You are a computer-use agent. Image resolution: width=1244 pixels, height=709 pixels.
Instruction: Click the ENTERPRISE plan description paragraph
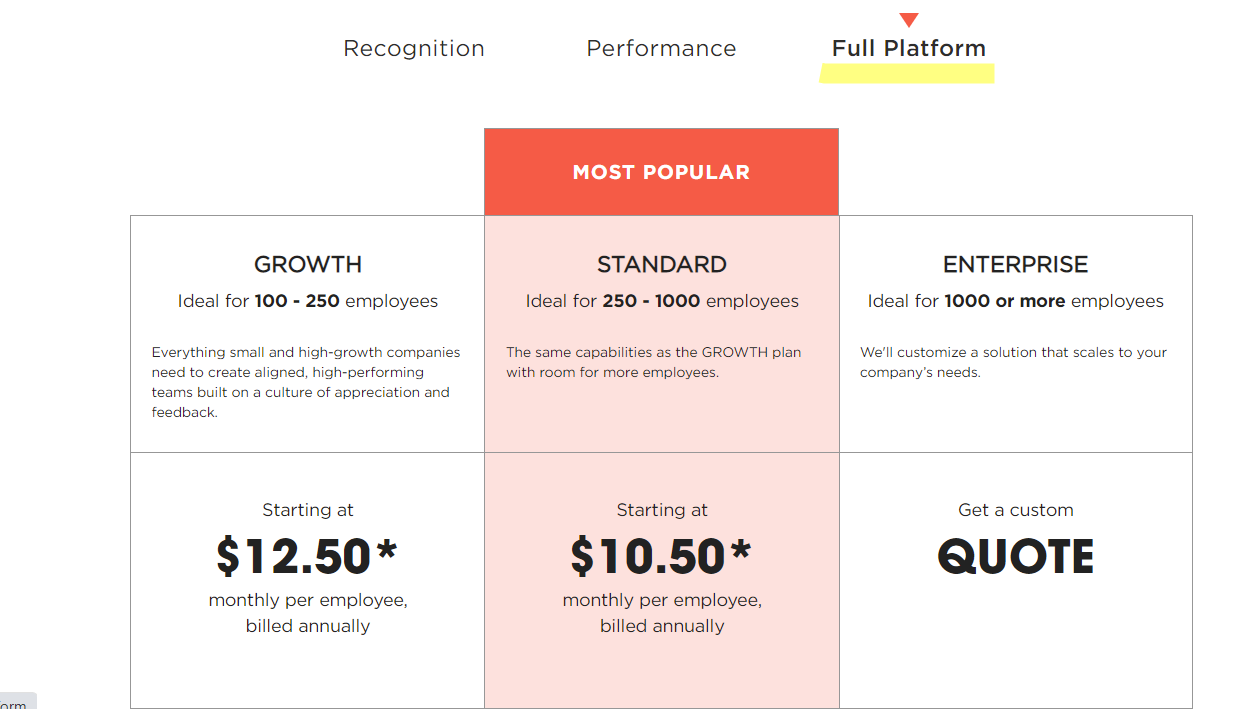click(1013, 362)
